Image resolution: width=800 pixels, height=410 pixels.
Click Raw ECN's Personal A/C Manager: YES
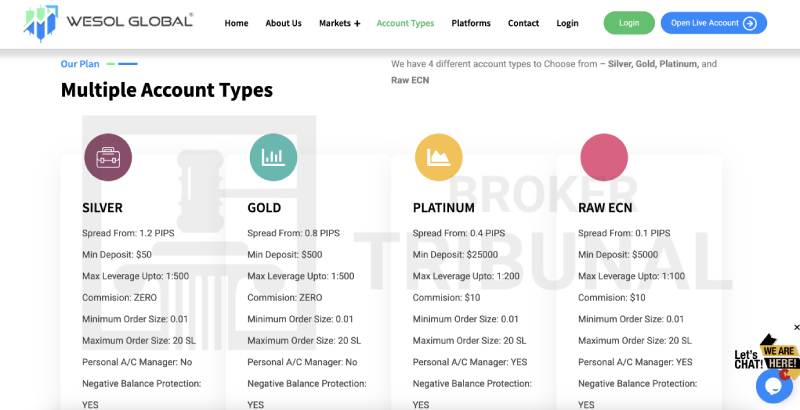635,362
